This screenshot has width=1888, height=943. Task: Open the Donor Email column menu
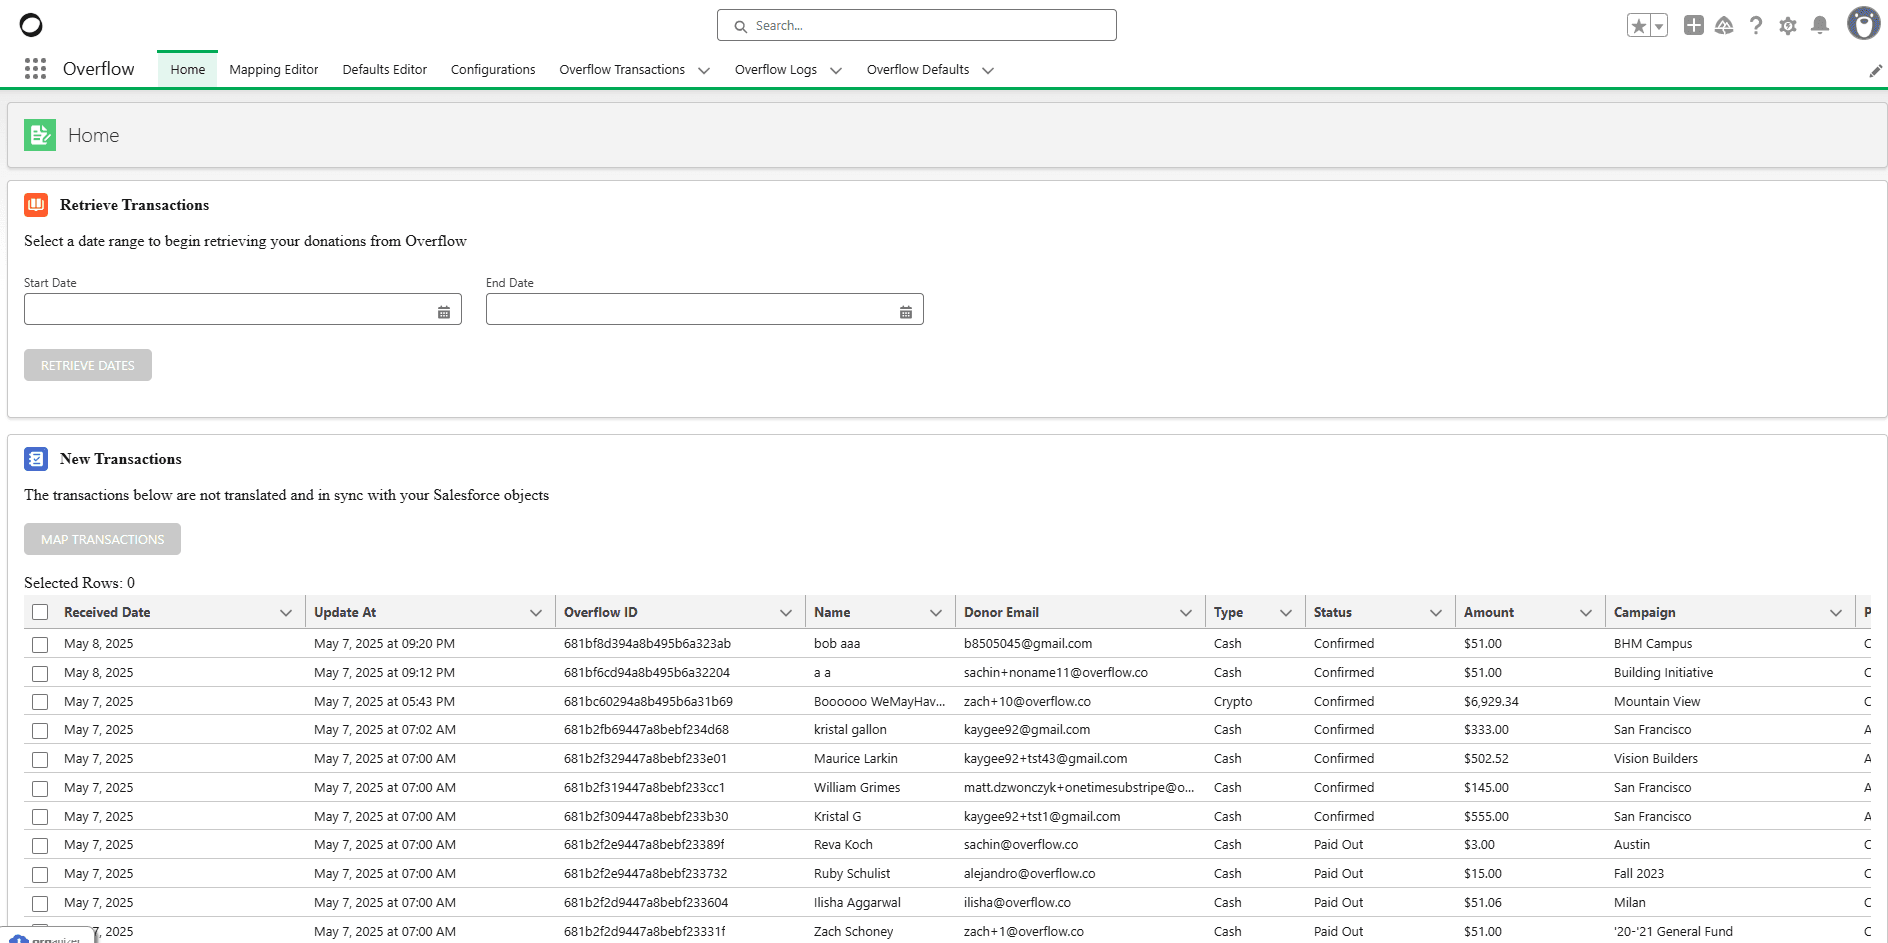1186,613
